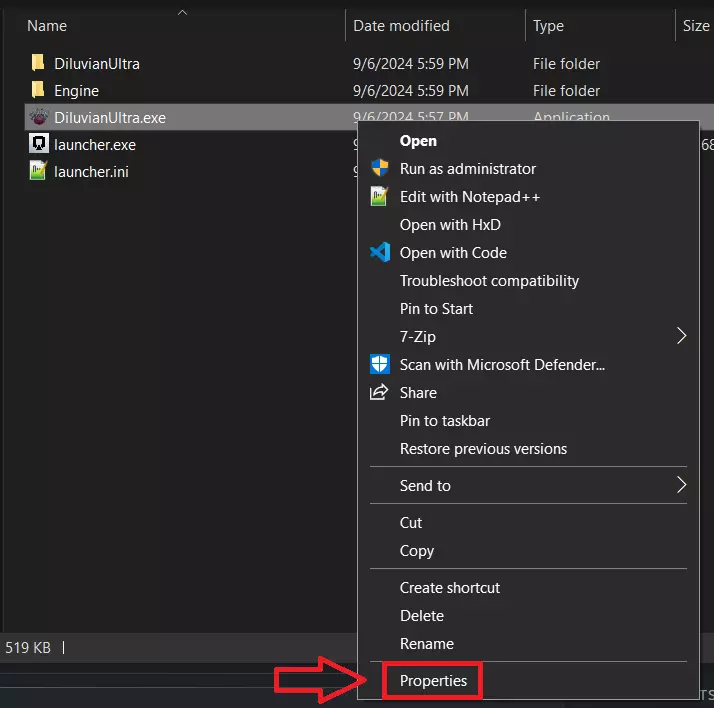Click the 519 KB status bar text
714x708 pixels.
(28, 647)
